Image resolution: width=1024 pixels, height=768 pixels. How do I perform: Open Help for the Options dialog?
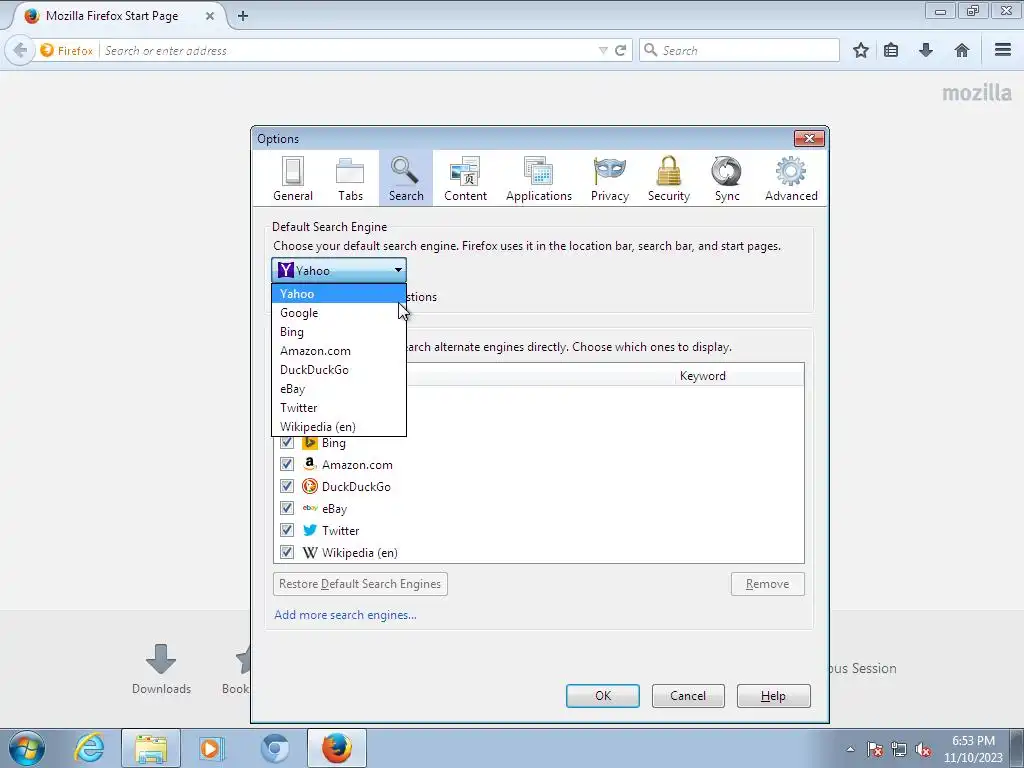[773, 696]
